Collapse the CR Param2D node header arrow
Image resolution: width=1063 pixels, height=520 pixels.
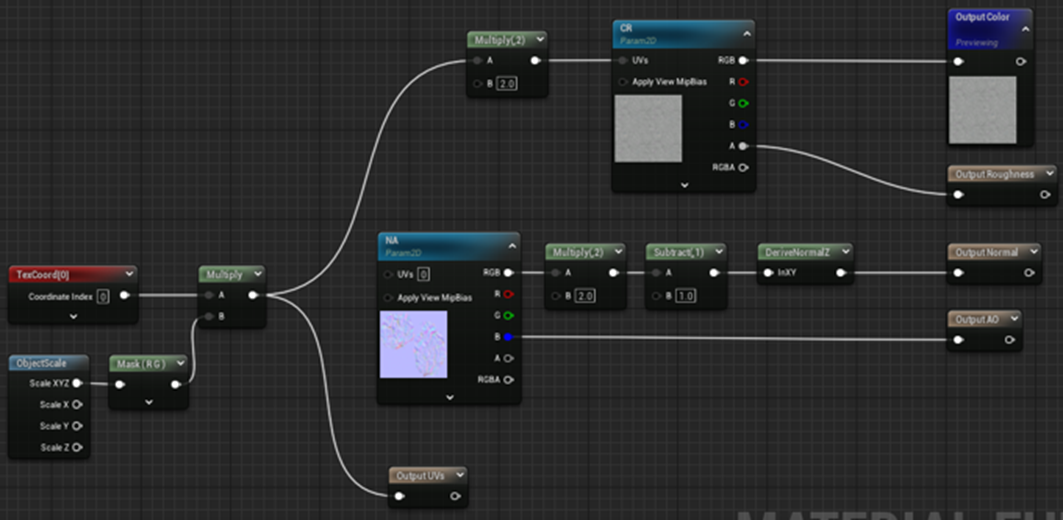(746, 33)
